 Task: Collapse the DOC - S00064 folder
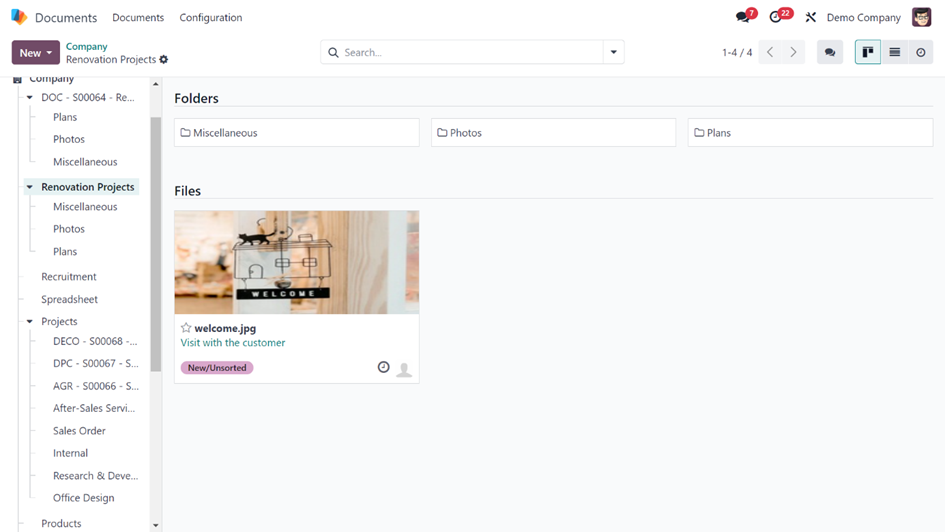pos(30,97)
